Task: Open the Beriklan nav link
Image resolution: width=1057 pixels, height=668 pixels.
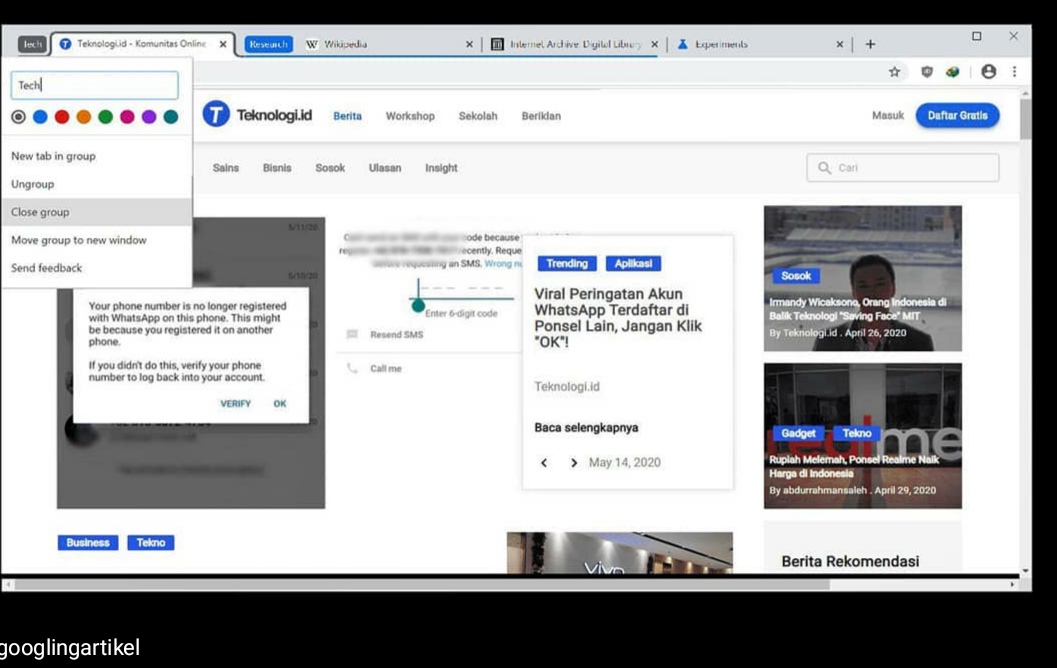Action: pos(541,116)
